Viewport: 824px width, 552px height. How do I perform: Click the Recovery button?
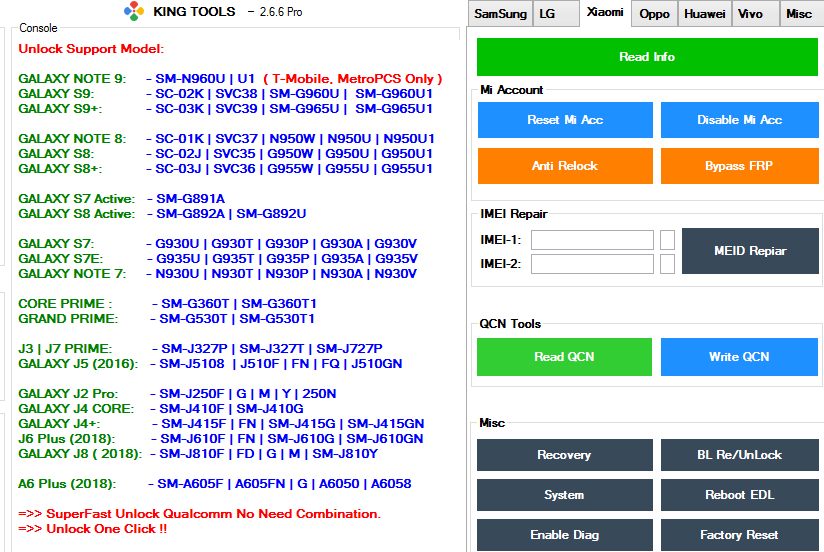pos(564,455)
